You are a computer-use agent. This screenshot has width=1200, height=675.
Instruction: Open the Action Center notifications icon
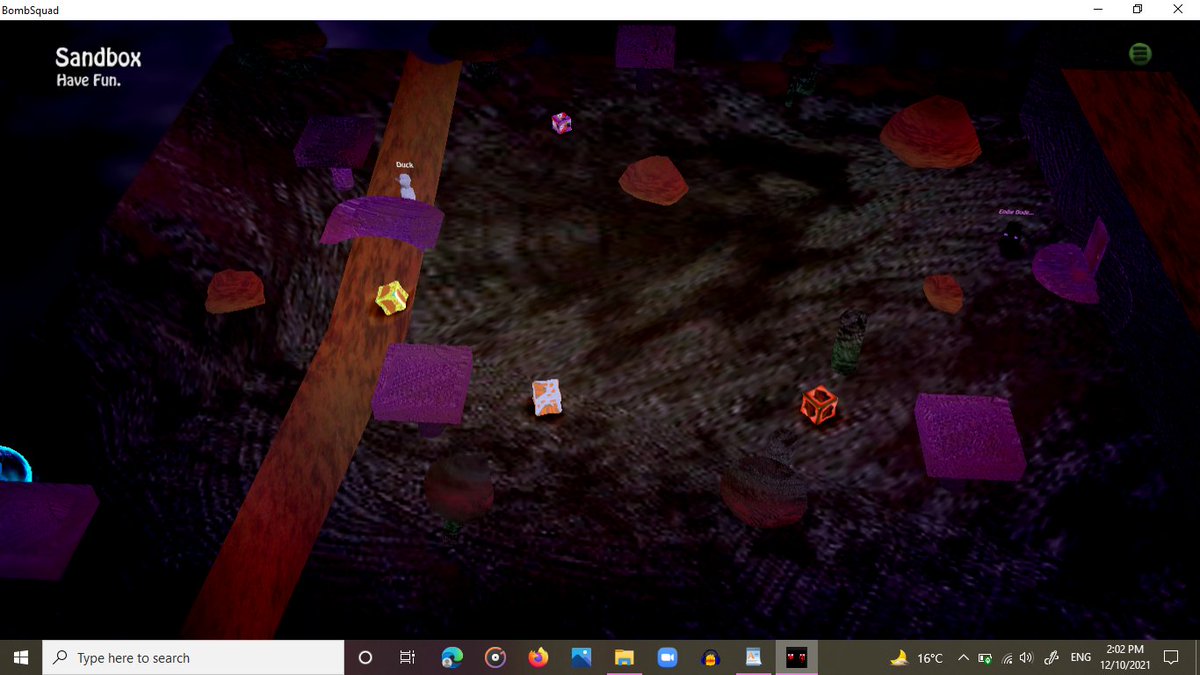1171,657
